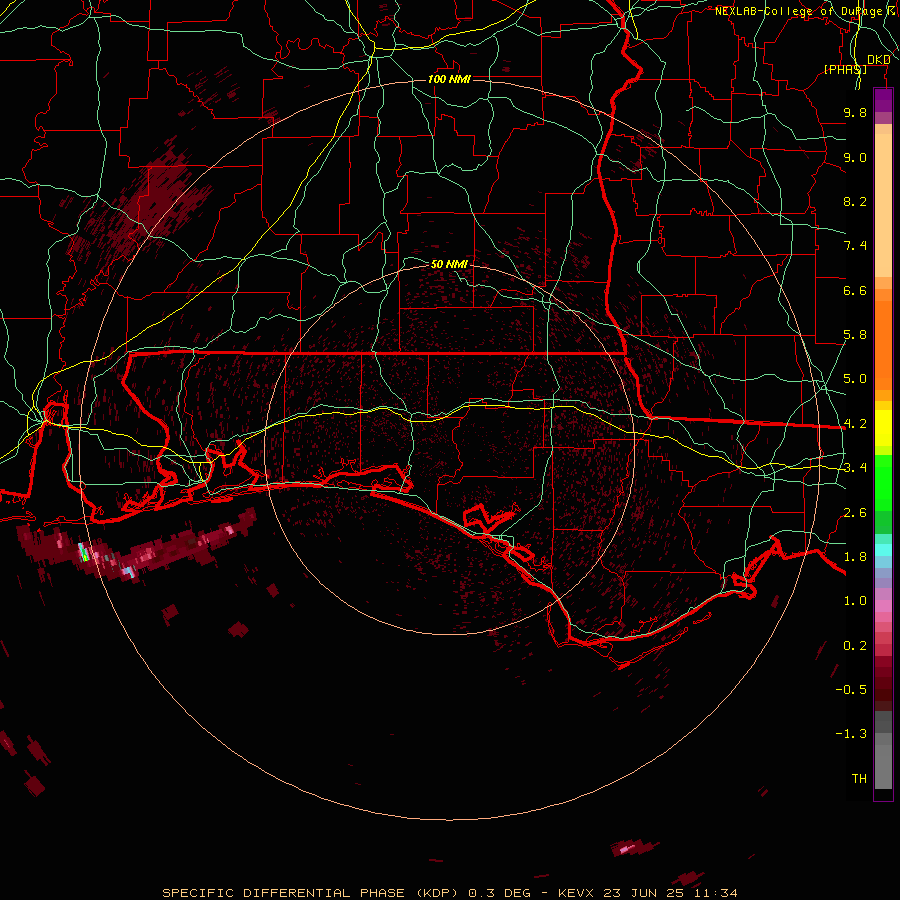Click the 6.6 color scale value
This screenshot has width=900, height=900.
point(855,290)
